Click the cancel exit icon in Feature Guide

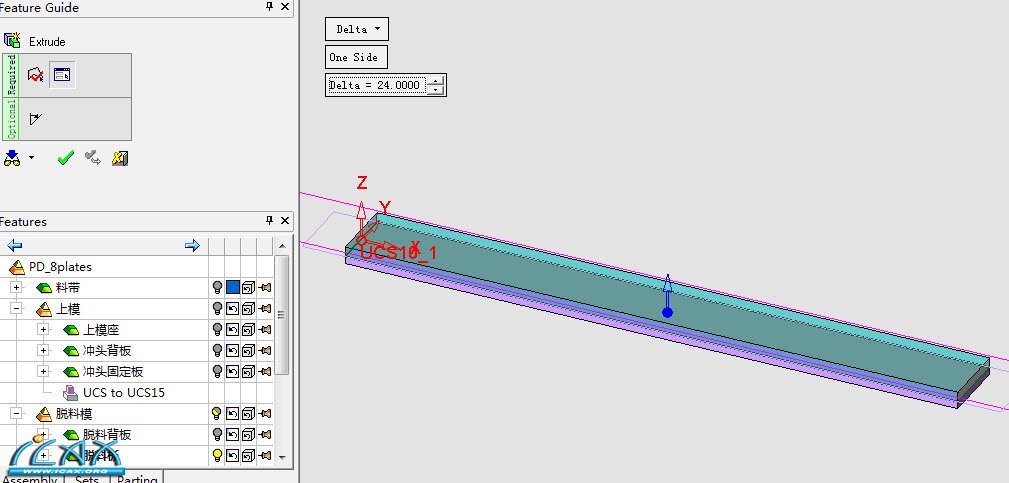[120, 158]
